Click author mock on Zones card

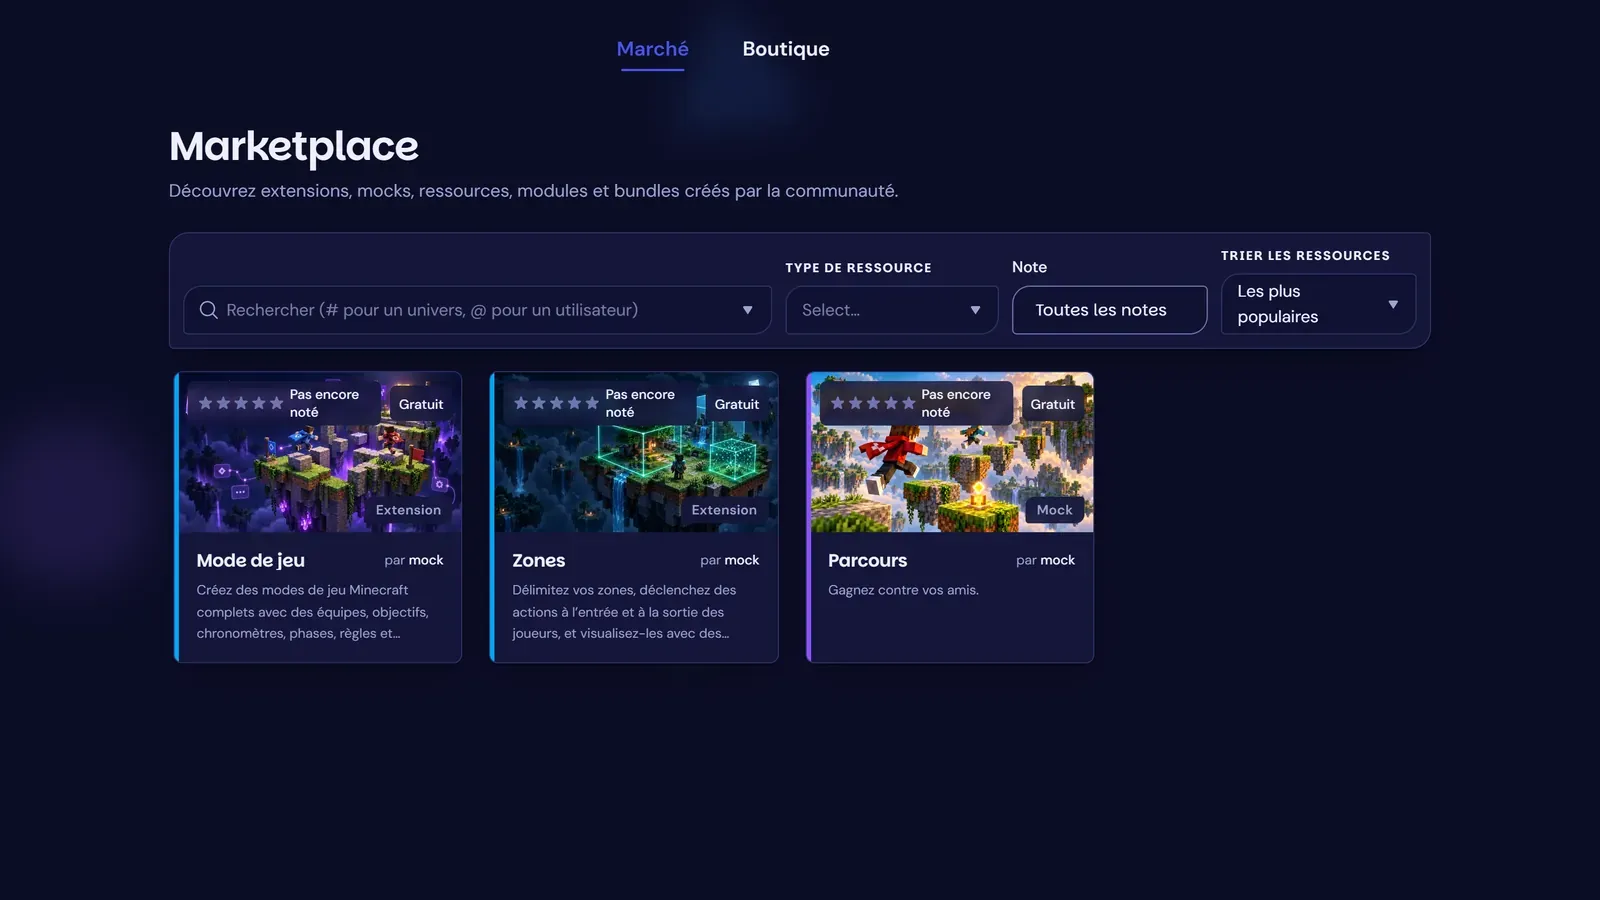tap(742, 560)
